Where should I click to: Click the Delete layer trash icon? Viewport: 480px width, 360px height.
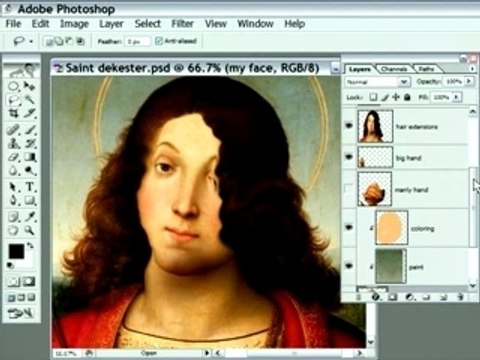point(461,297)
